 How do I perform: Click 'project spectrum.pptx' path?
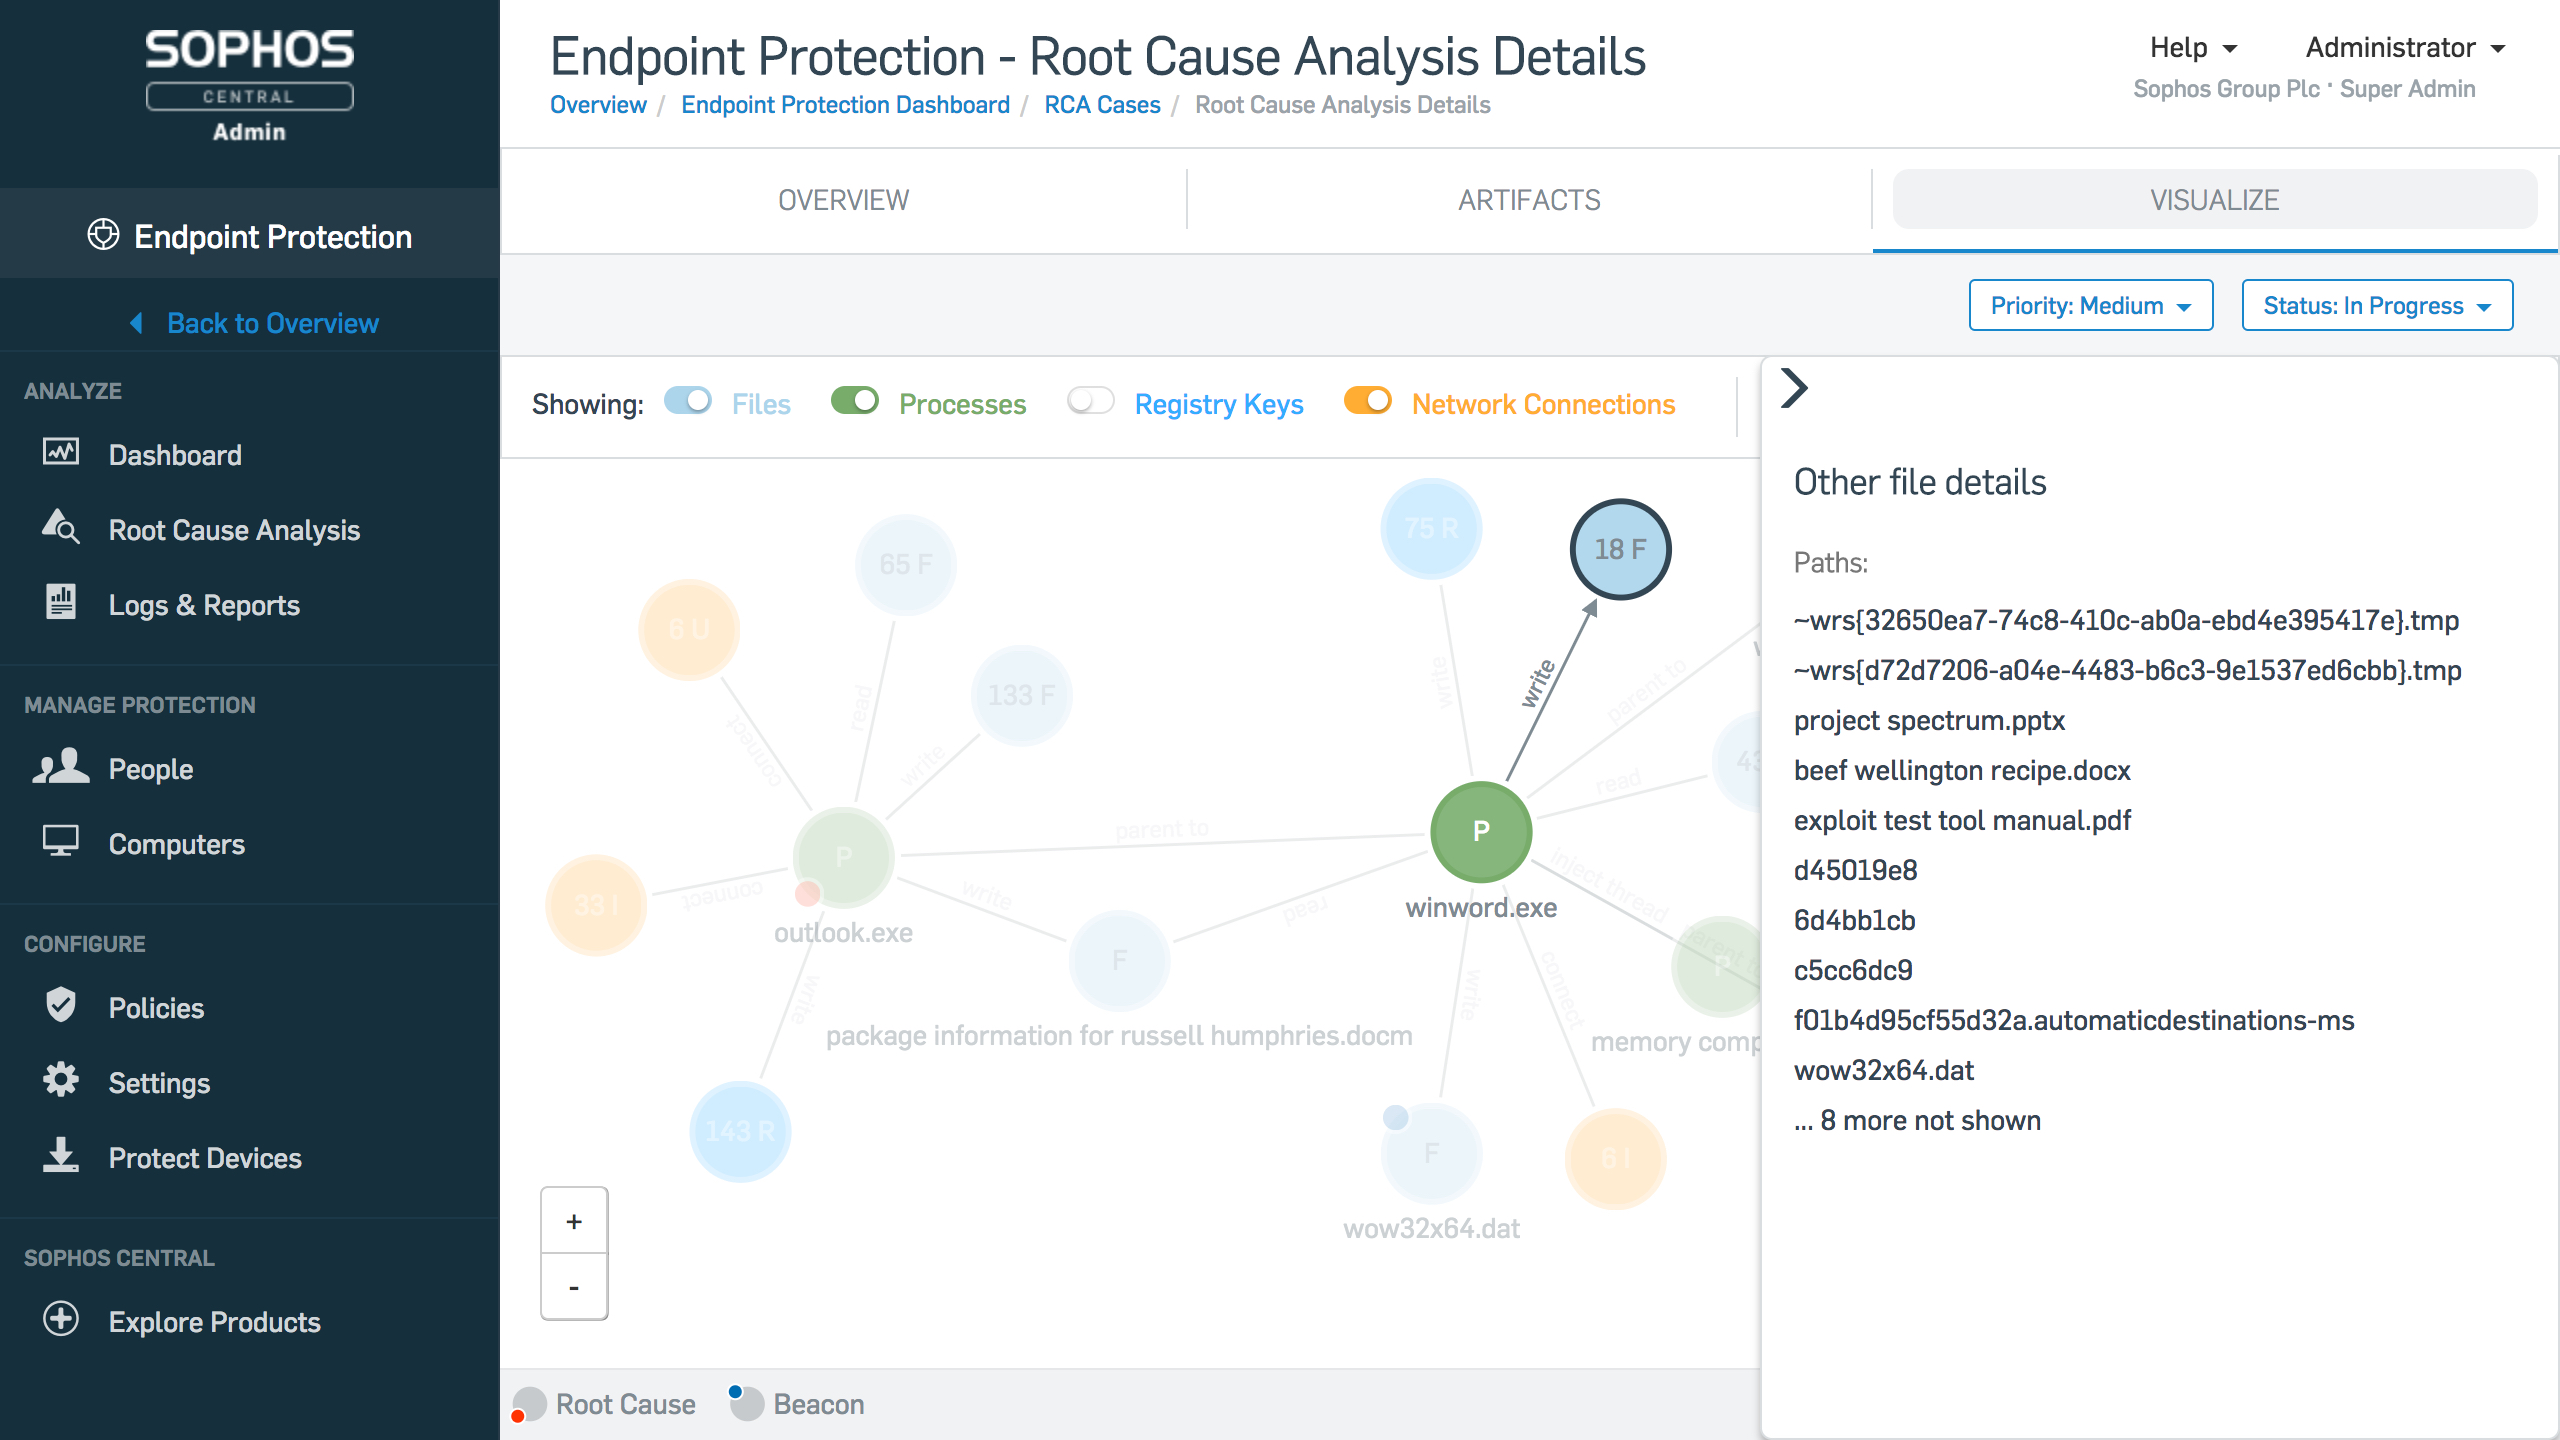(1929, 720)
